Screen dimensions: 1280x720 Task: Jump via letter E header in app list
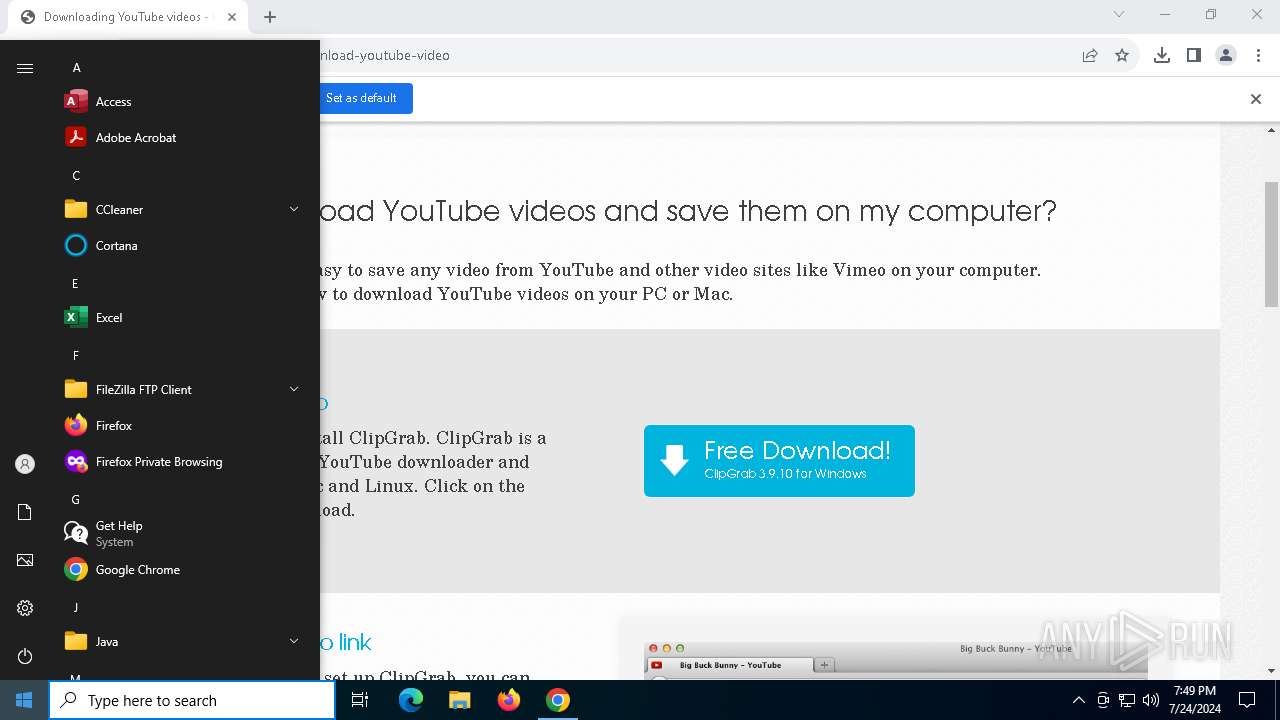point(75,284)
